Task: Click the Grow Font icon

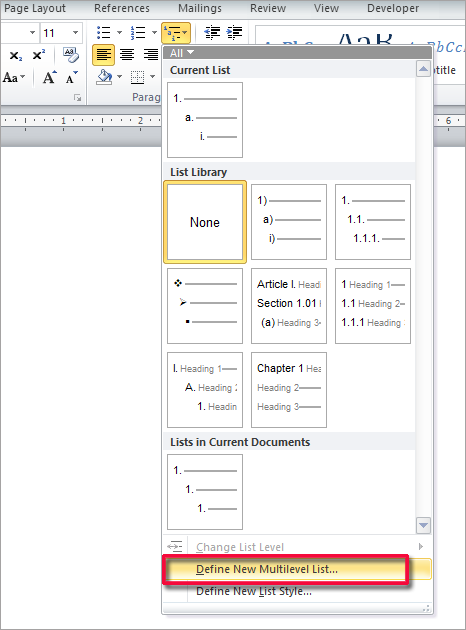Action: tap(50, 77)
